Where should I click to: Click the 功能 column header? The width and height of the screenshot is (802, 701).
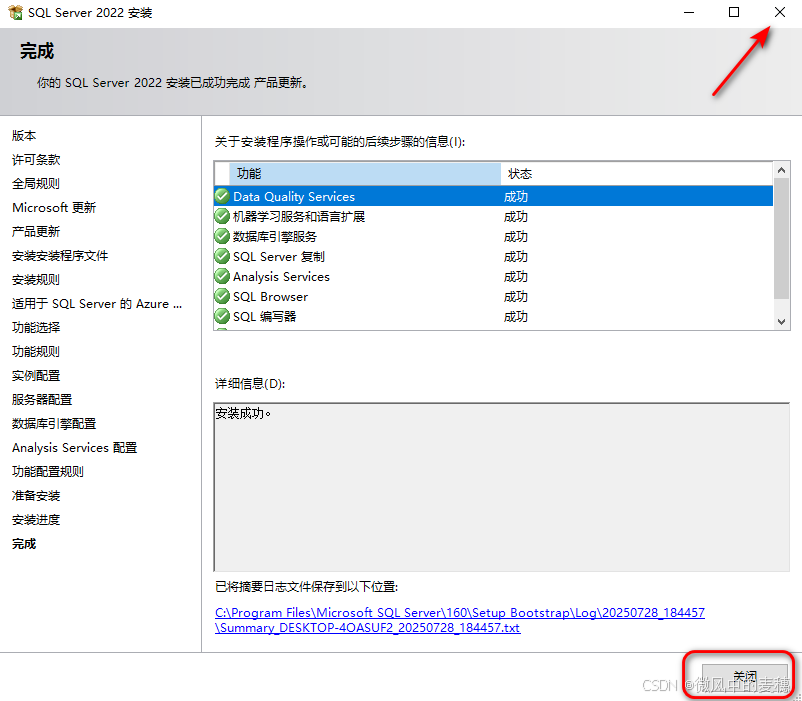click(365, 174)
